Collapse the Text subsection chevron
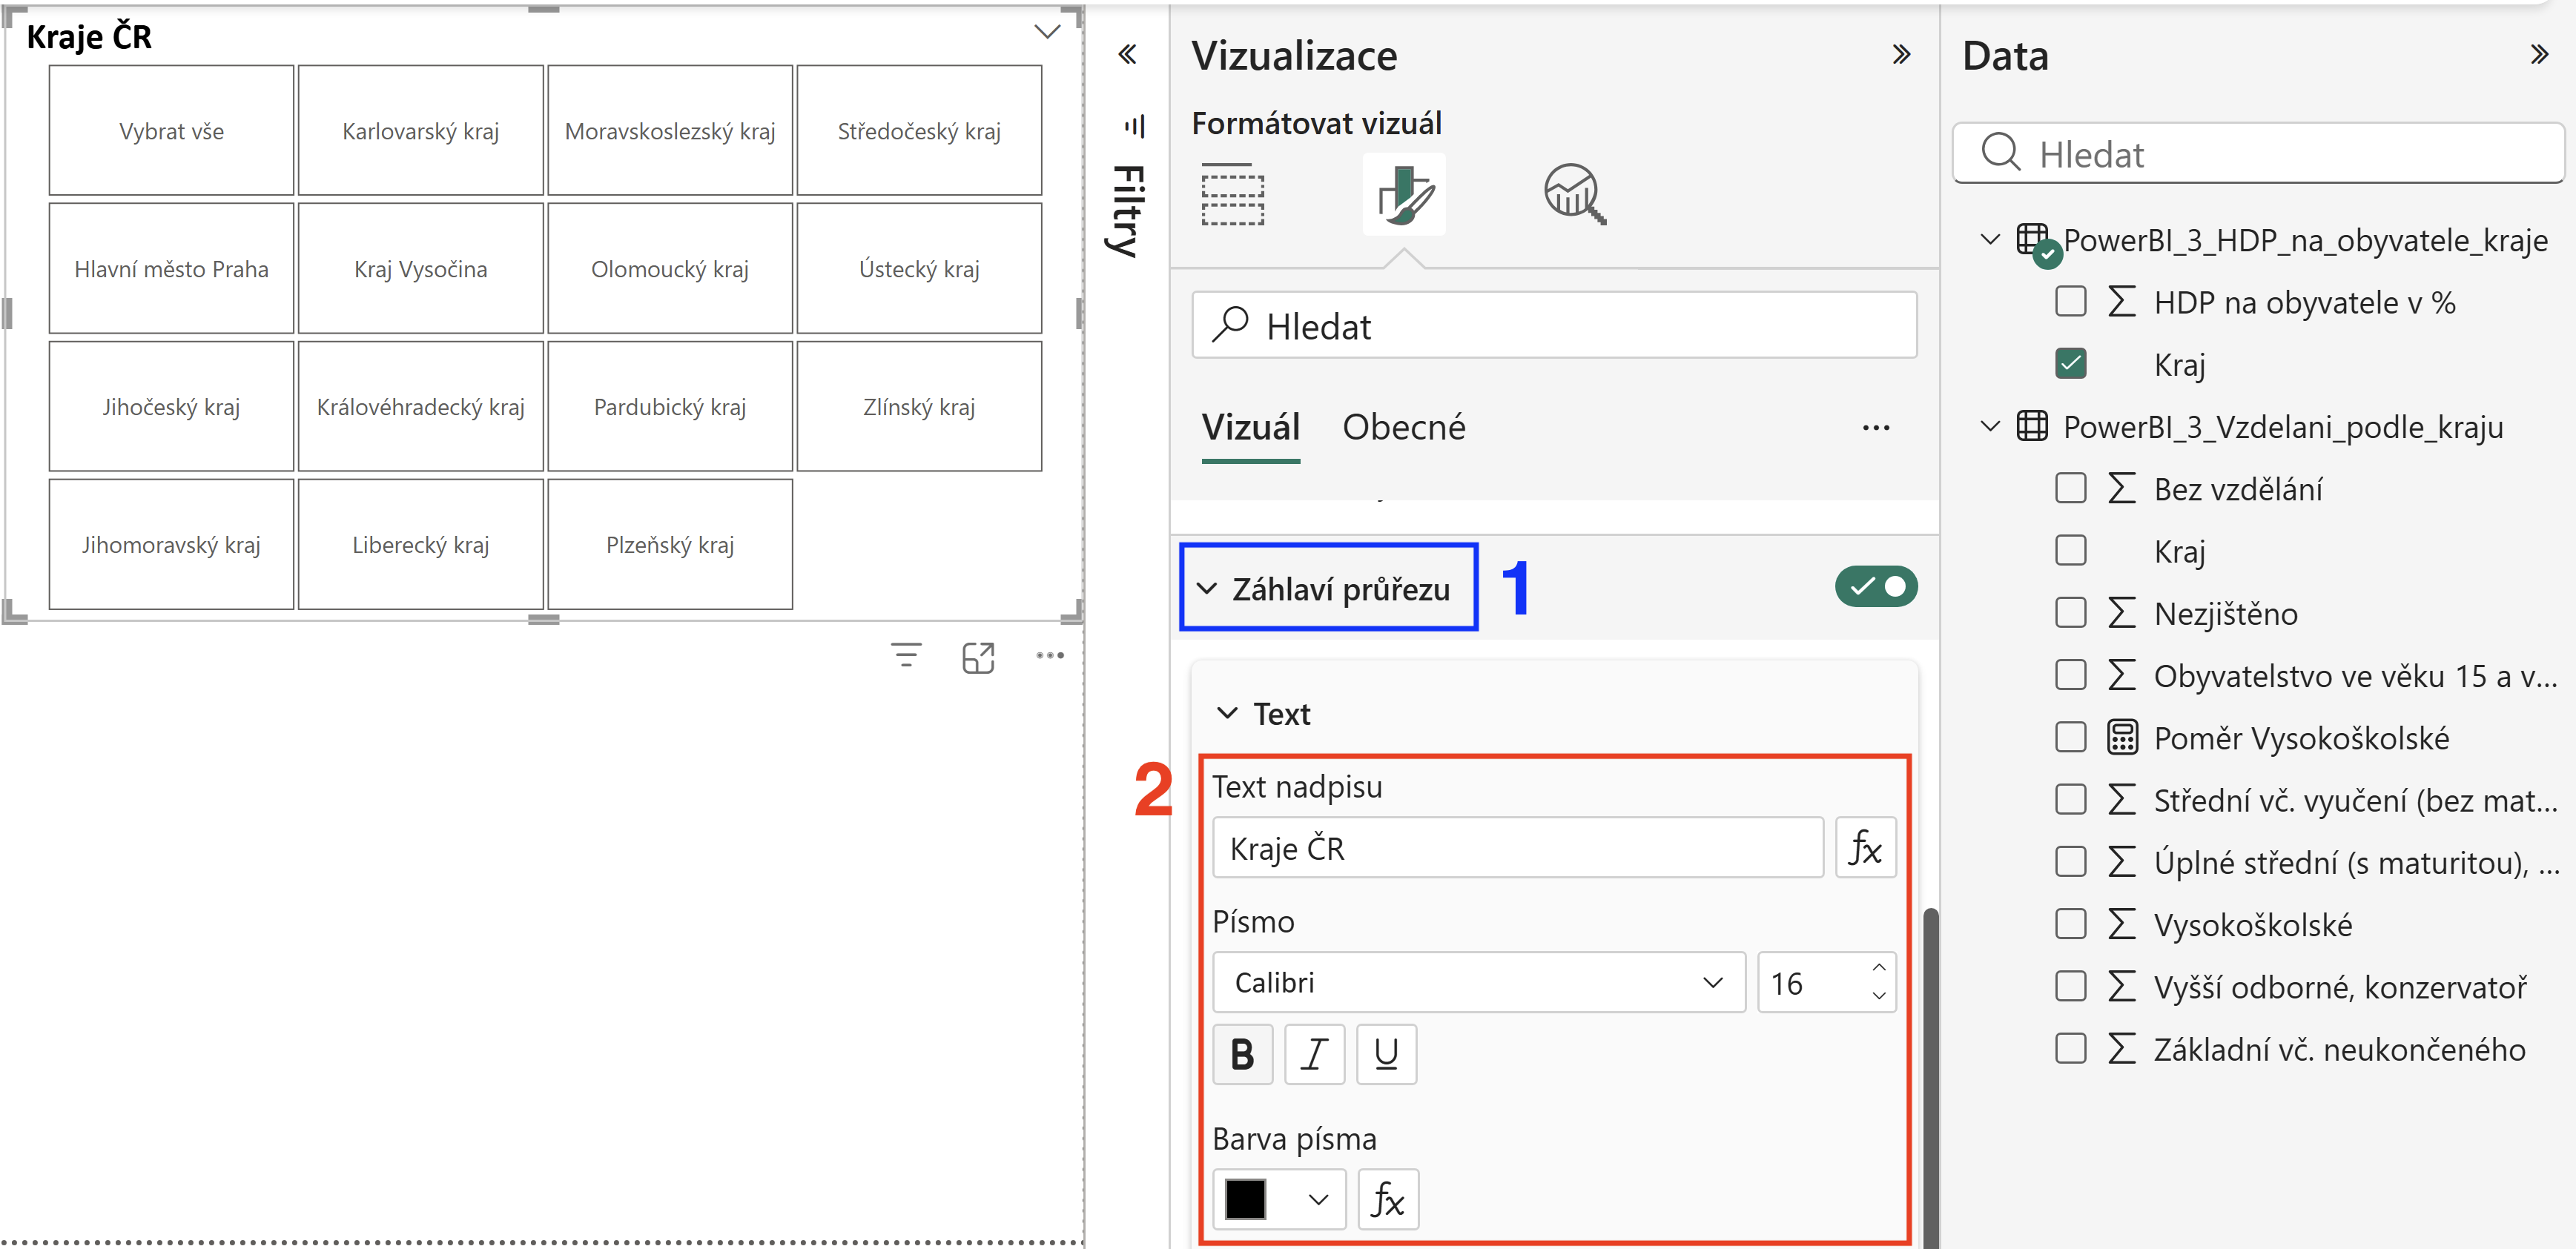 1227,714
